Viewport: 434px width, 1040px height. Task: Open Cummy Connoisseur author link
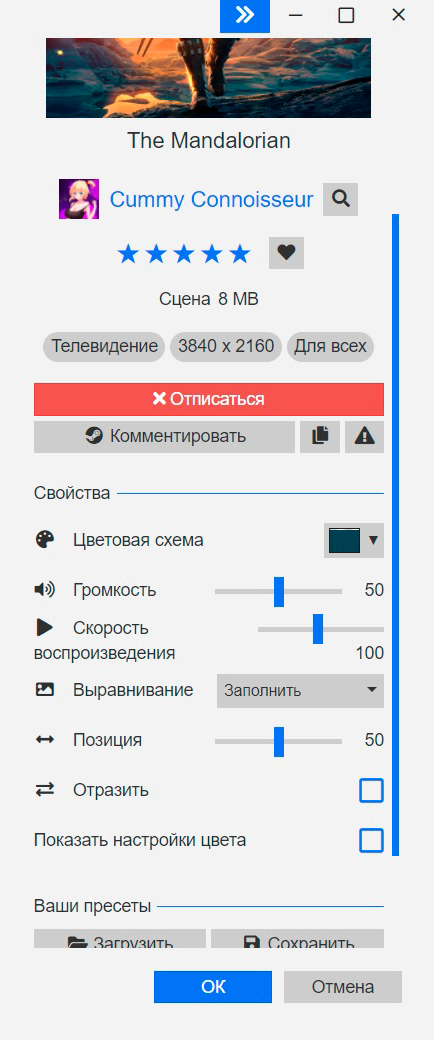coord(212,199)
